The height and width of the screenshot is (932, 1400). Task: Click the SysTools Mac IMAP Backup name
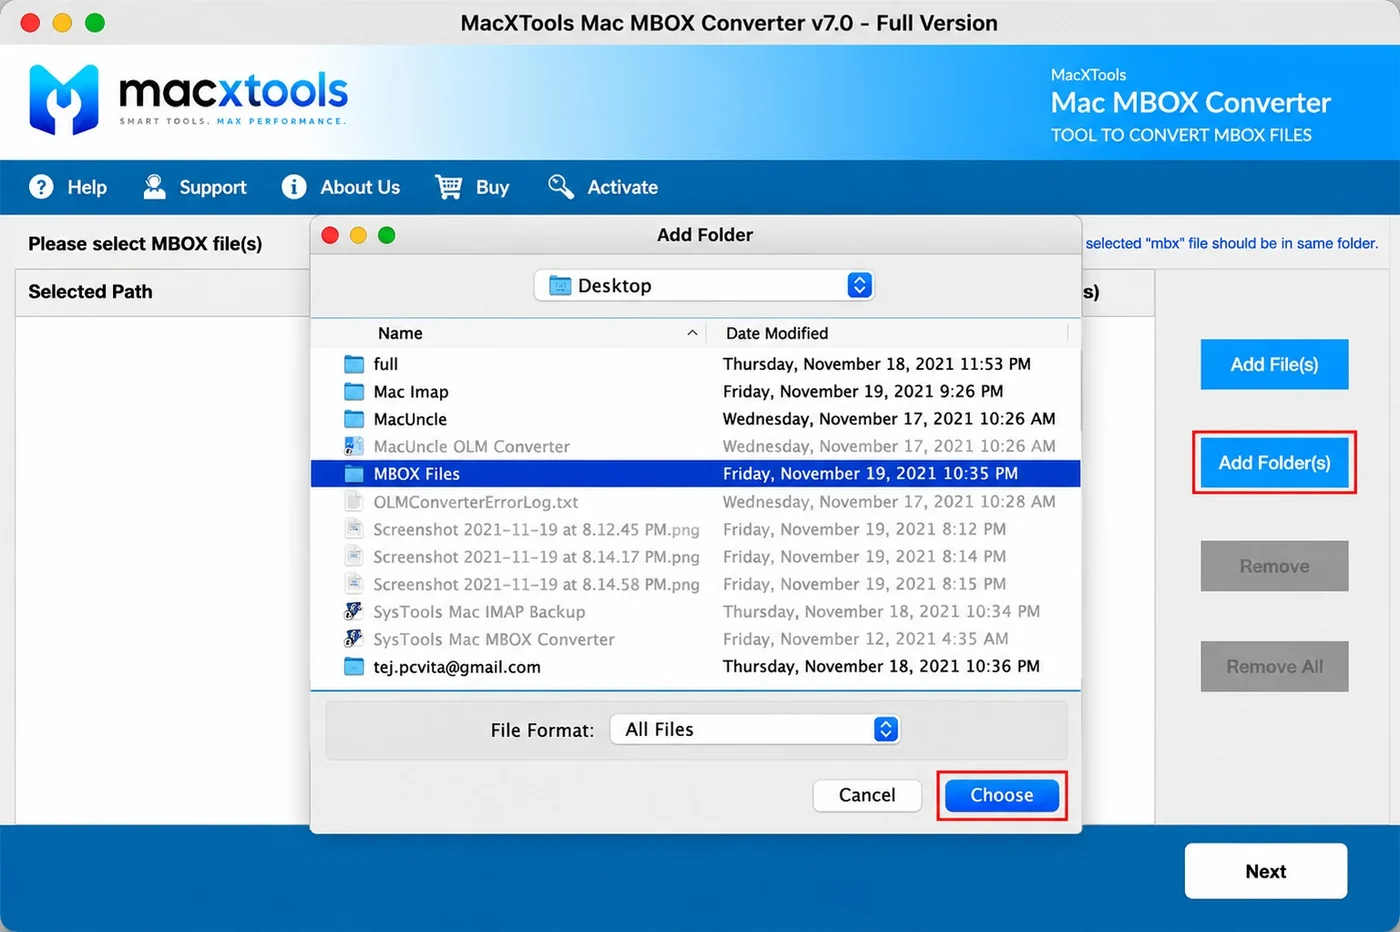click(479, 612)
